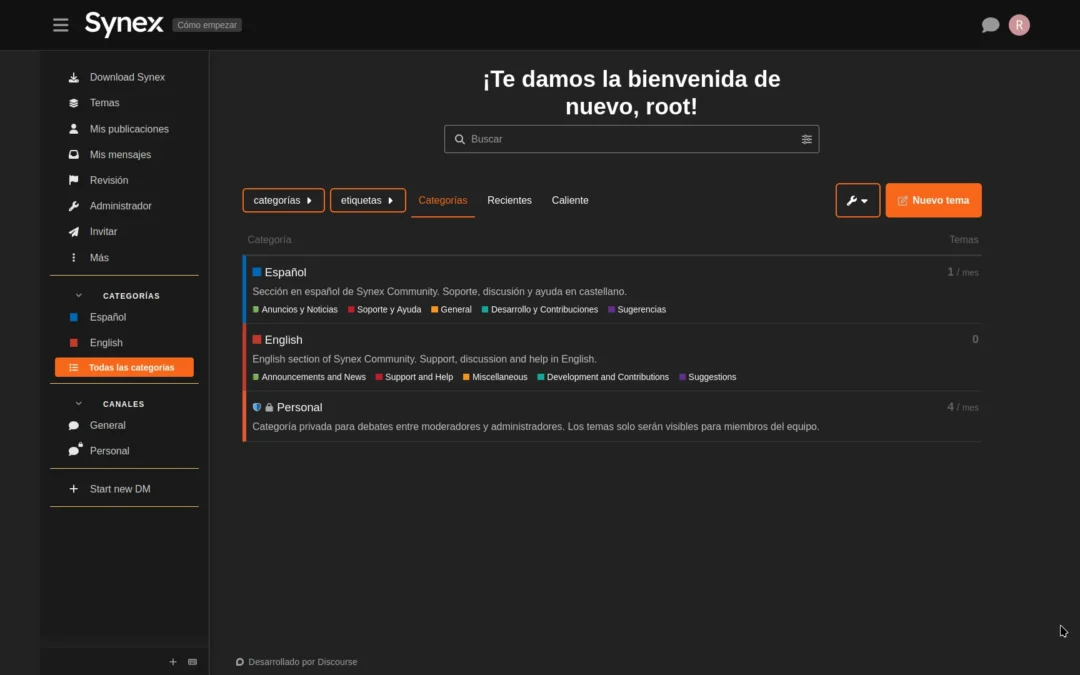Viewport: 1080px width, 675px height.
Task: Open the Administrador wrench icon in sidebar
Action: (74, 206)
